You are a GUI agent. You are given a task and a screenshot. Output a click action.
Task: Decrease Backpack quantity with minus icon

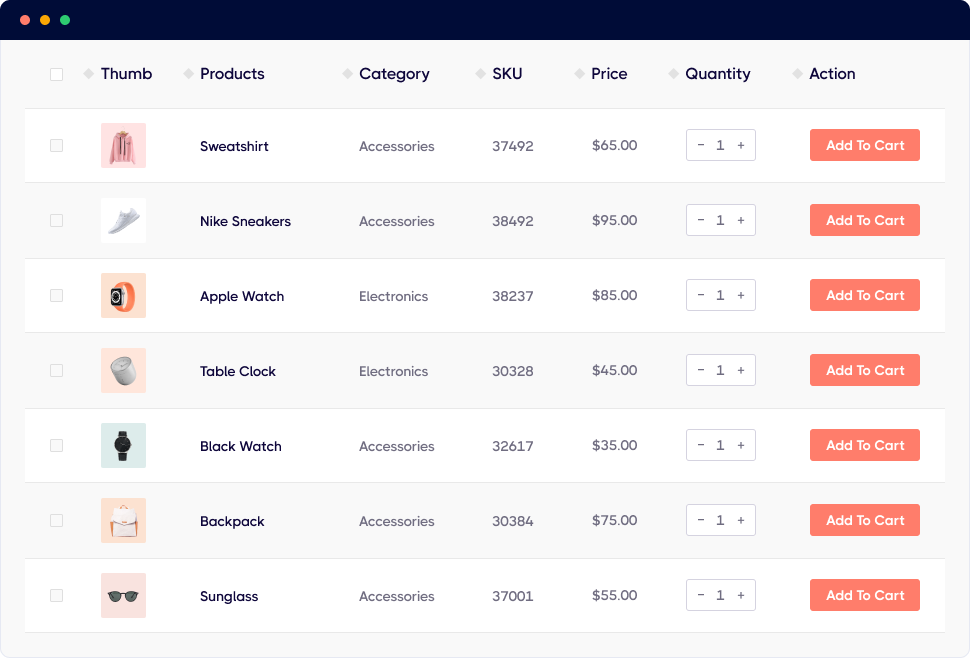[701, 521]
